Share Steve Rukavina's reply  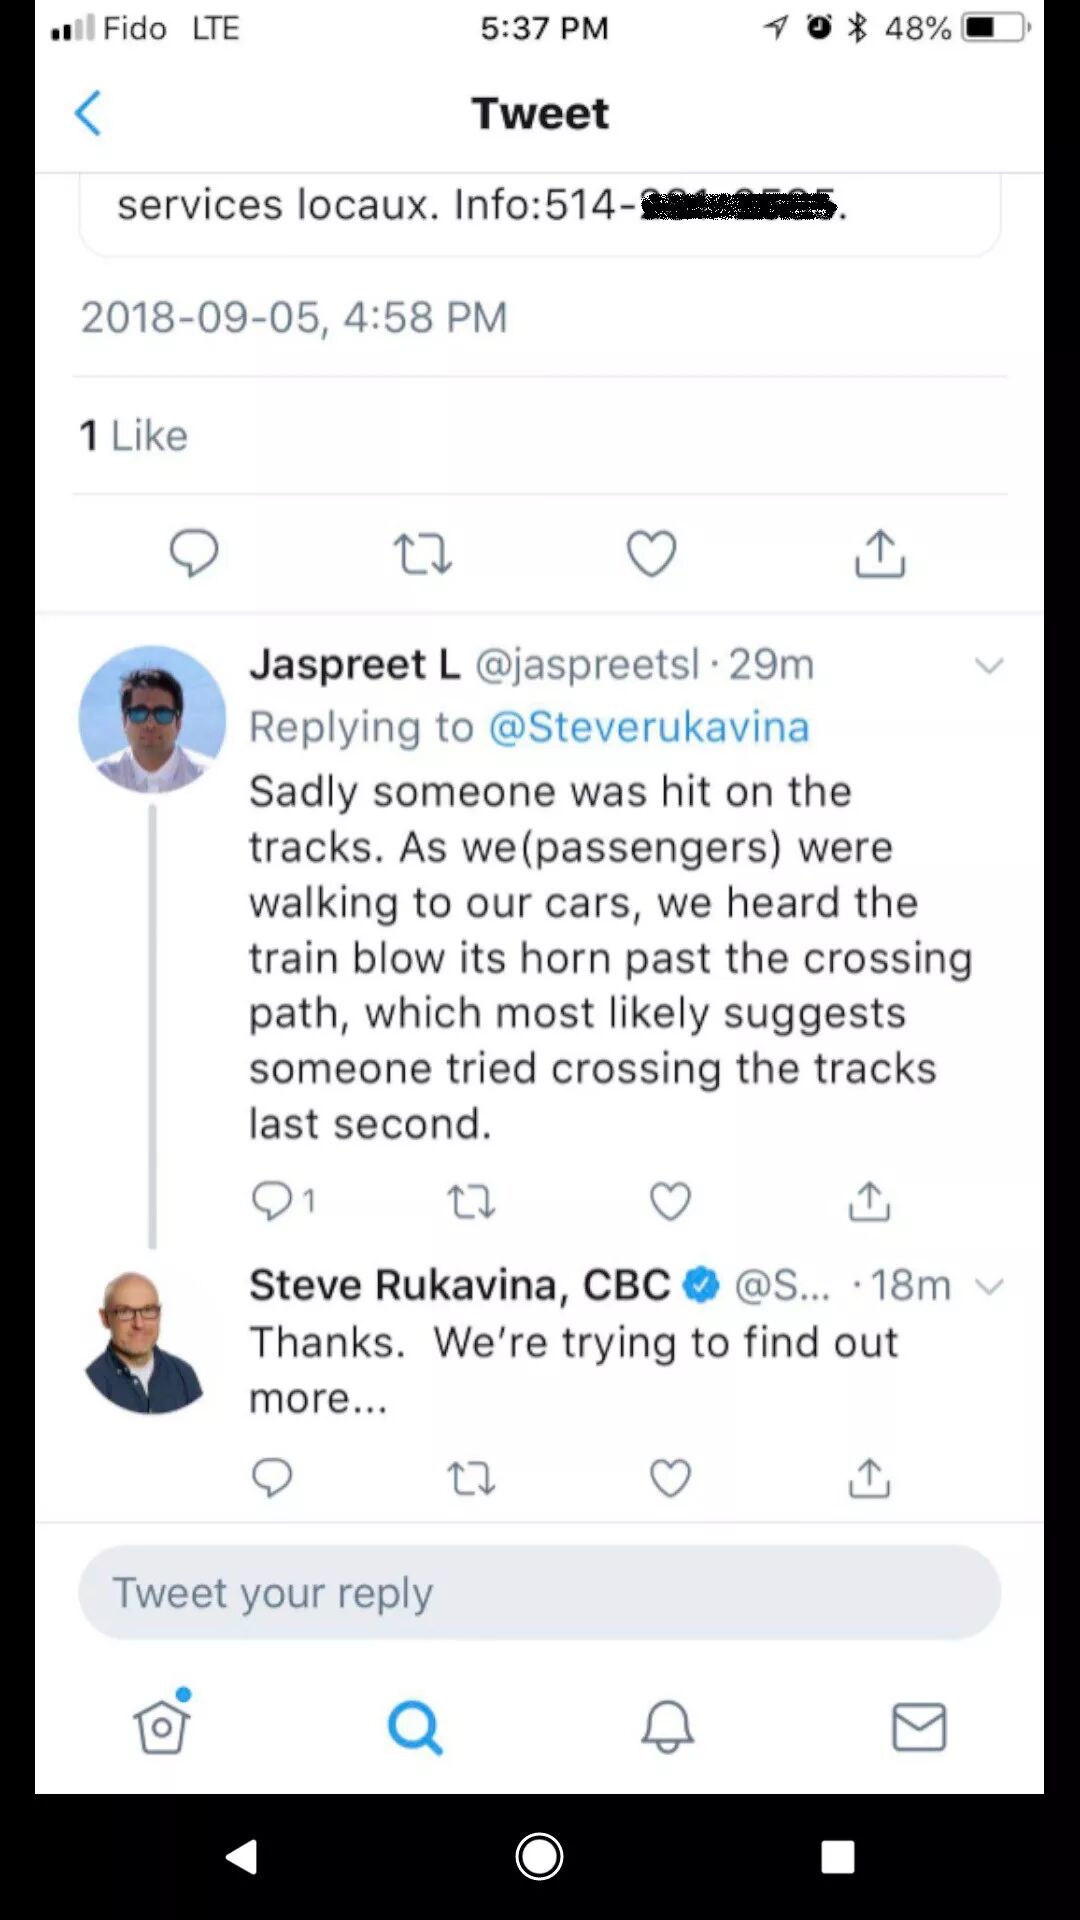tap(869, 1478)
